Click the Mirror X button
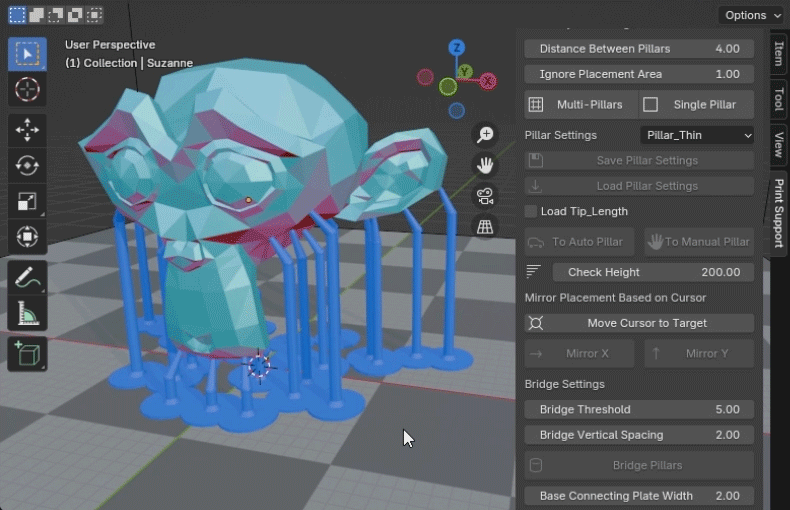The image size is (790, 510). [579, 353]
